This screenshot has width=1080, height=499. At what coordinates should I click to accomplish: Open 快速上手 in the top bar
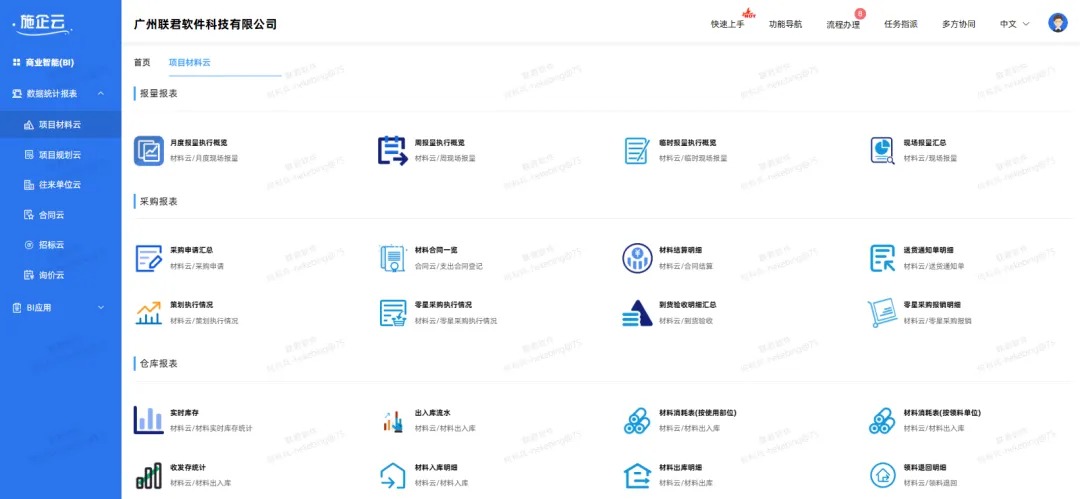click(727, 24)
